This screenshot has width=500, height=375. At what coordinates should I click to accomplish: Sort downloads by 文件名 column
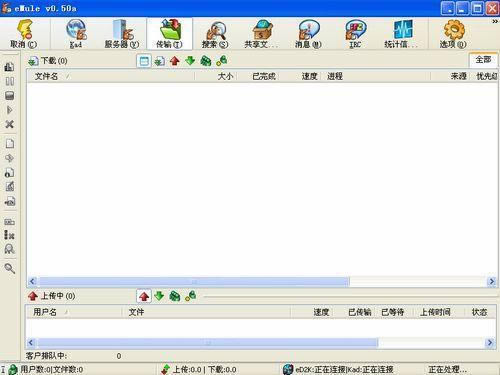(x=111, y=76)
